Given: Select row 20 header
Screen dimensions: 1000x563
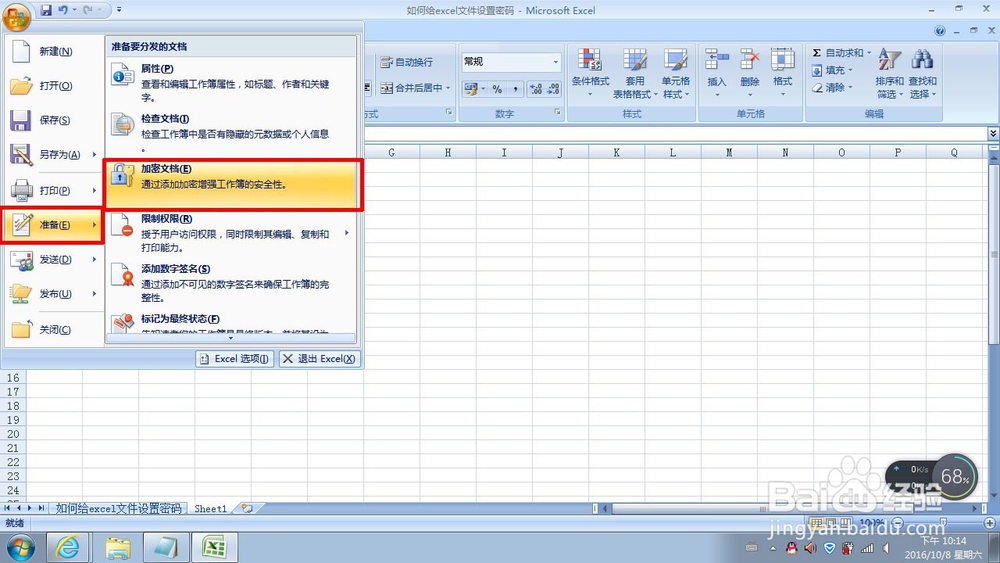Looking at the screenshot, I should (13, 434).
